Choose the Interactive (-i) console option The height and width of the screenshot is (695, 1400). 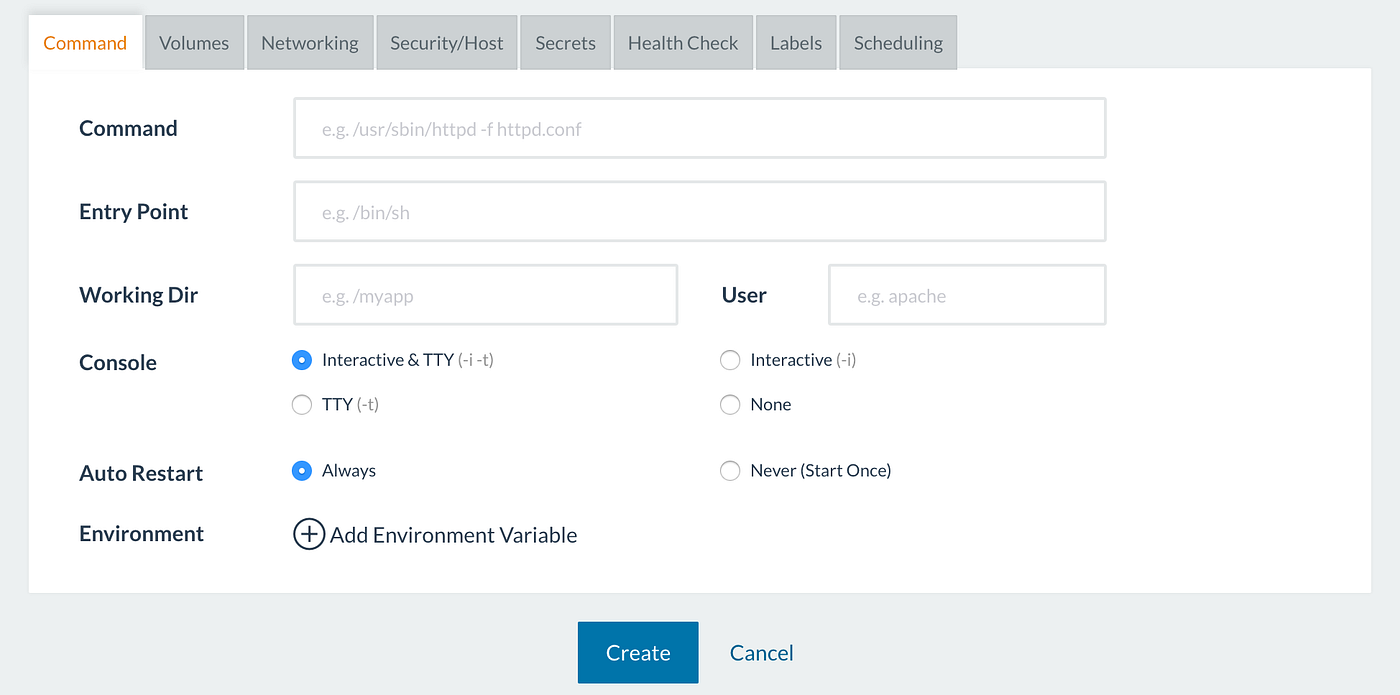pyautogui.click(x=730, y=359)
